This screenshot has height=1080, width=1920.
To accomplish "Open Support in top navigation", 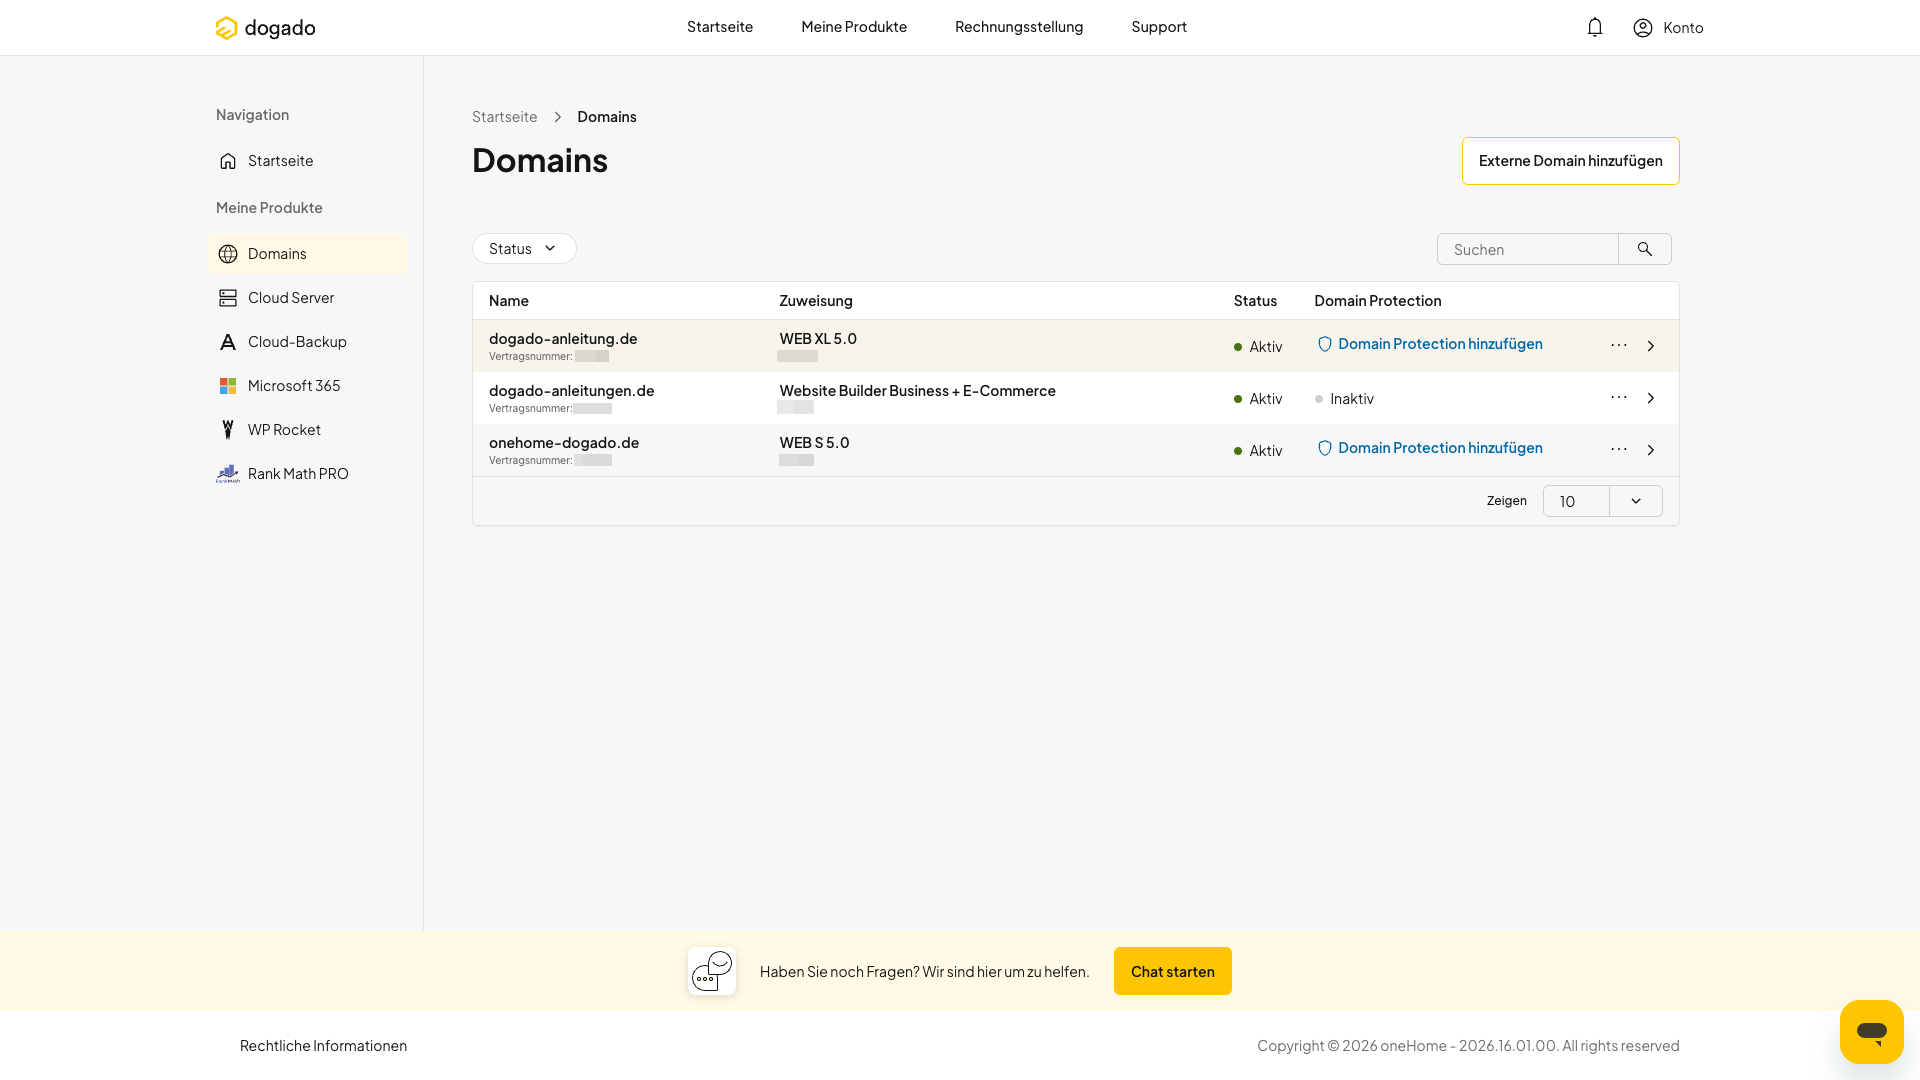I will coord(1159,27).
